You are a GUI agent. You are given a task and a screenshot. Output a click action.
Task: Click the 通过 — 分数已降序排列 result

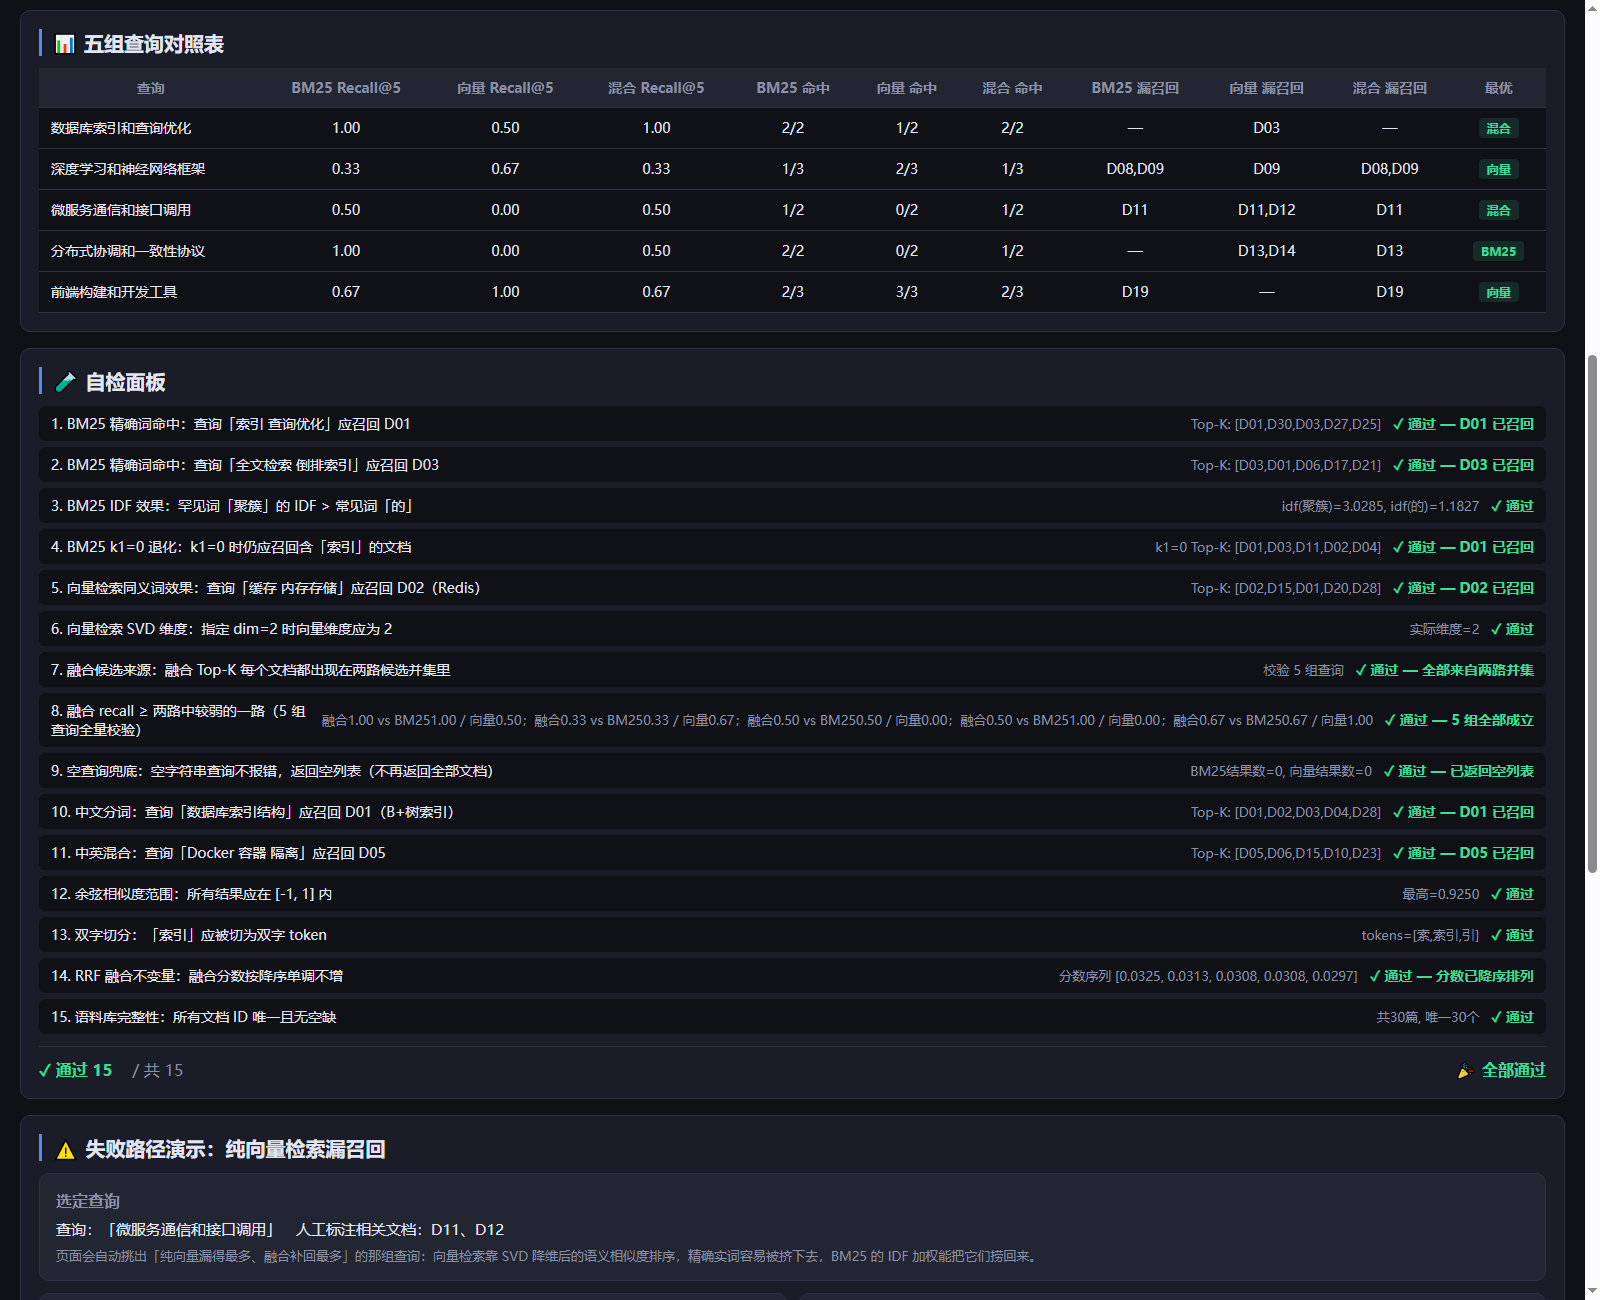[1452, 976]
